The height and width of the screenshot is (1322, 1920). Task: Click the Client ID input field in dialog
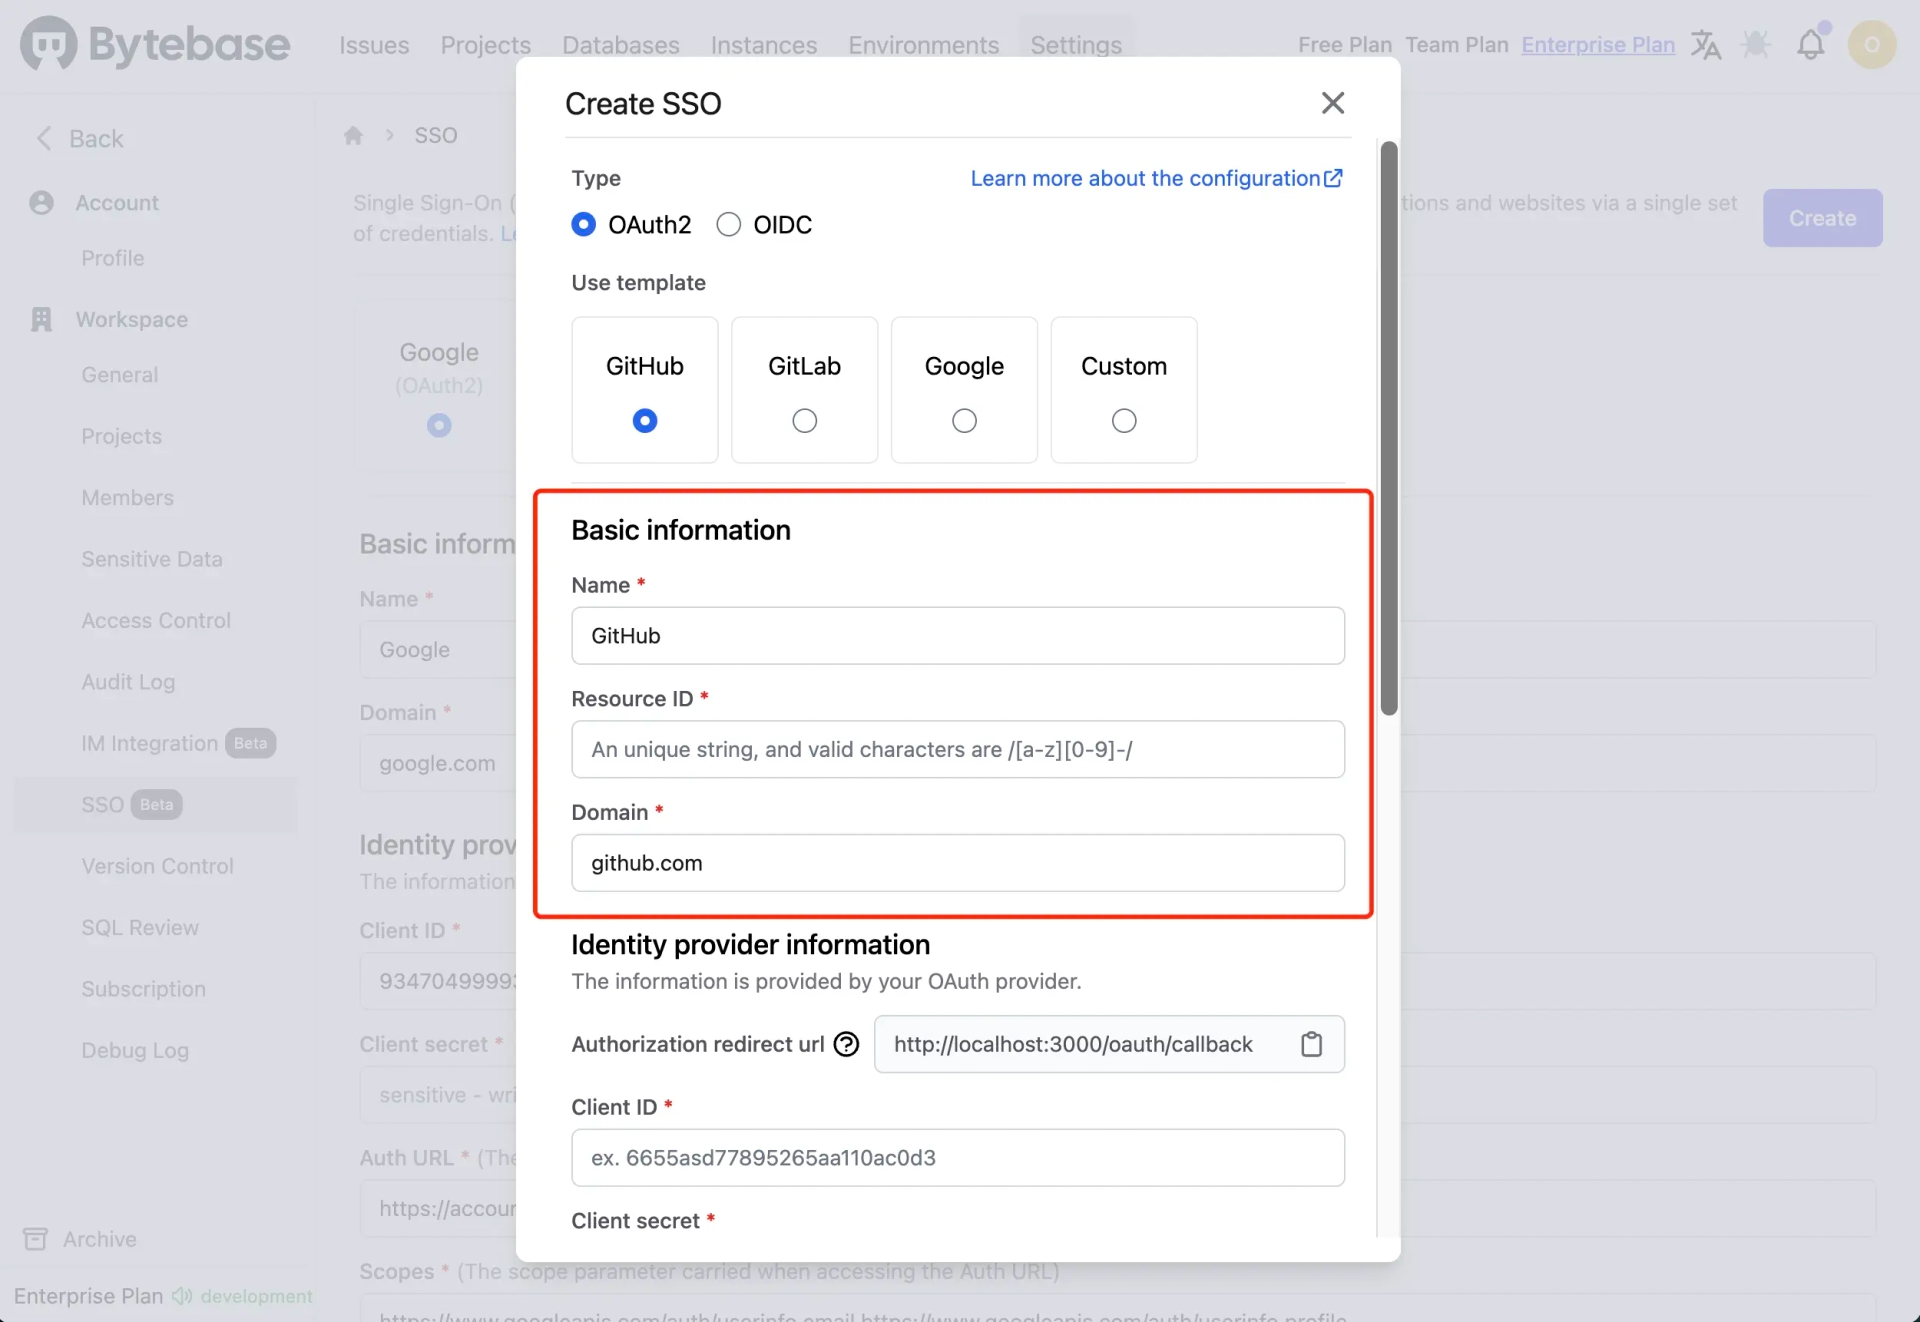958,1158
